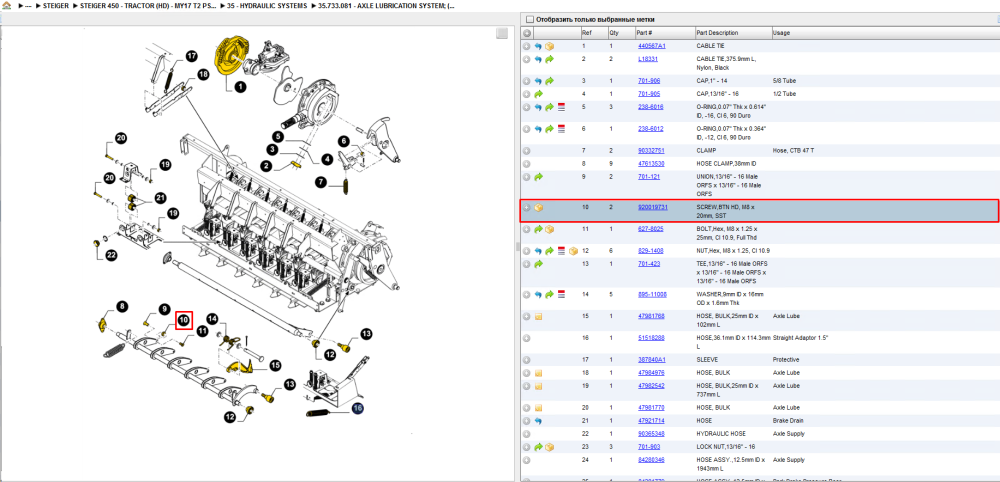
Task: Go to home via the breadcrumb house icon
Action: pos(6,5)
